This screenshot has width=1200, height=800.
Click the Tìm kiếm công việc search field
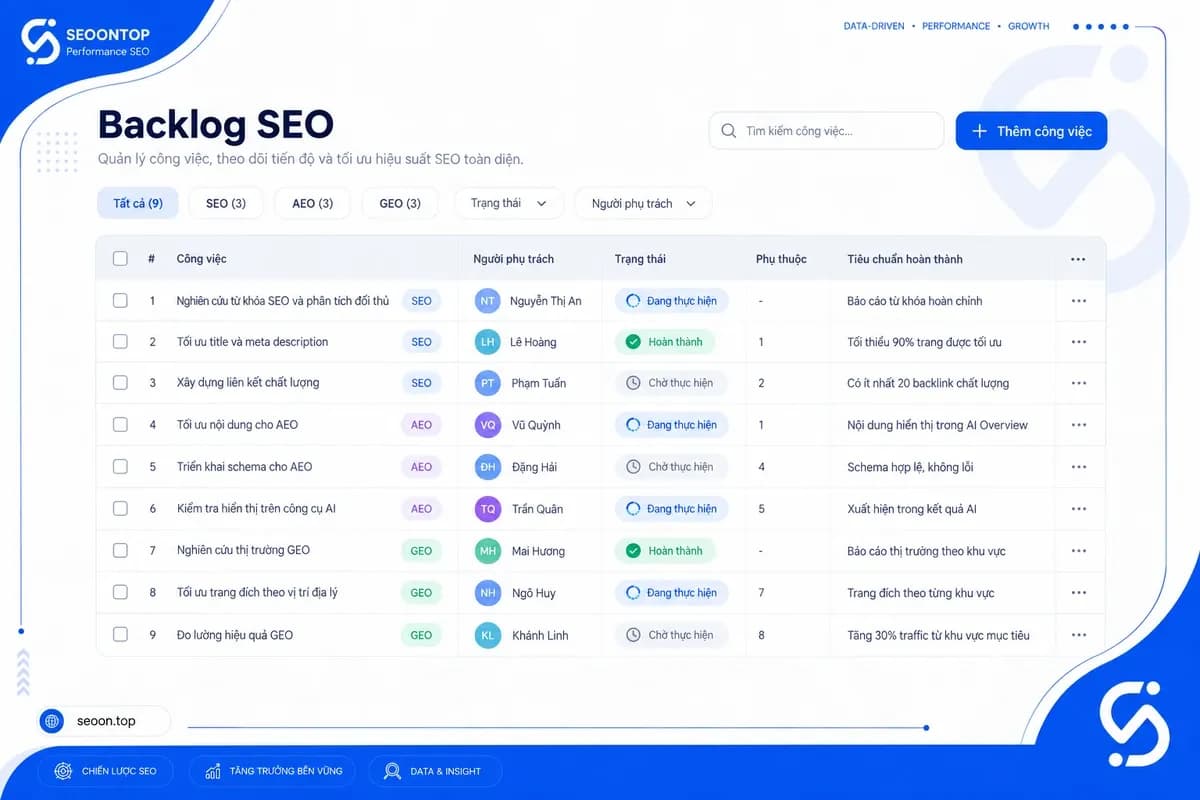click(826, 131)
